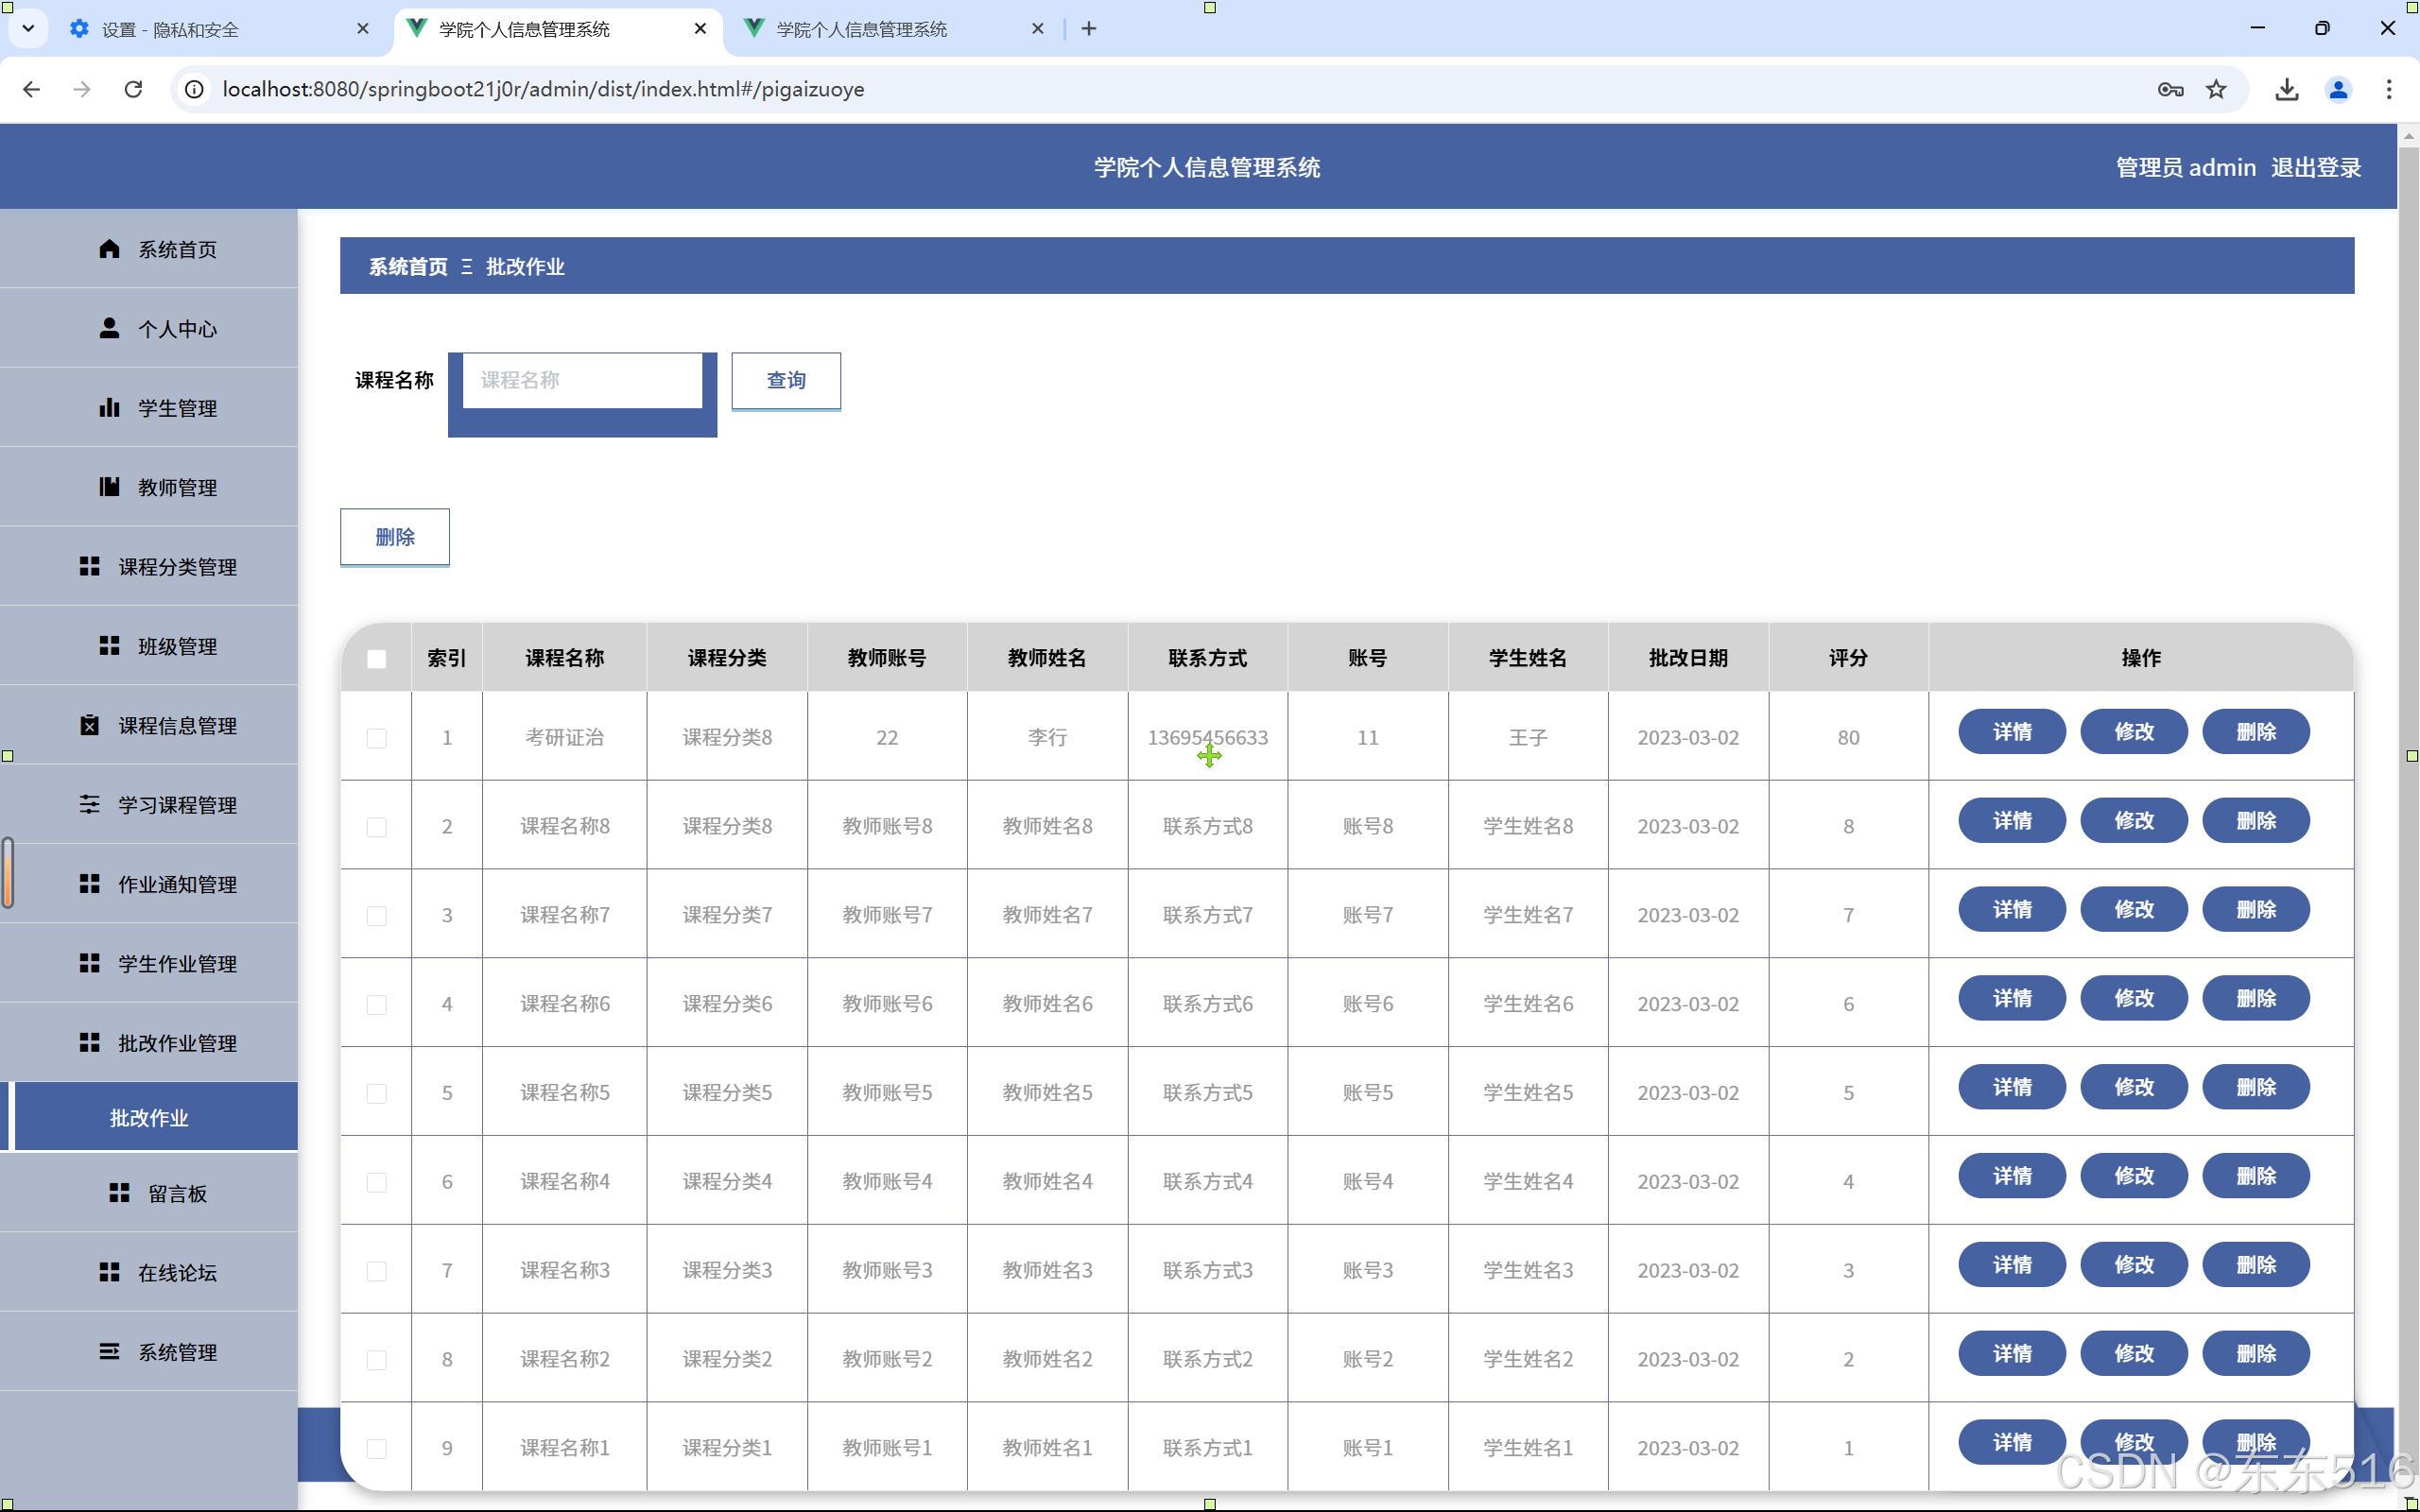Screen dimensions: 2420x1512
Task: Check the checkbox for row 1 考研证治
Action: coord(376,738)
